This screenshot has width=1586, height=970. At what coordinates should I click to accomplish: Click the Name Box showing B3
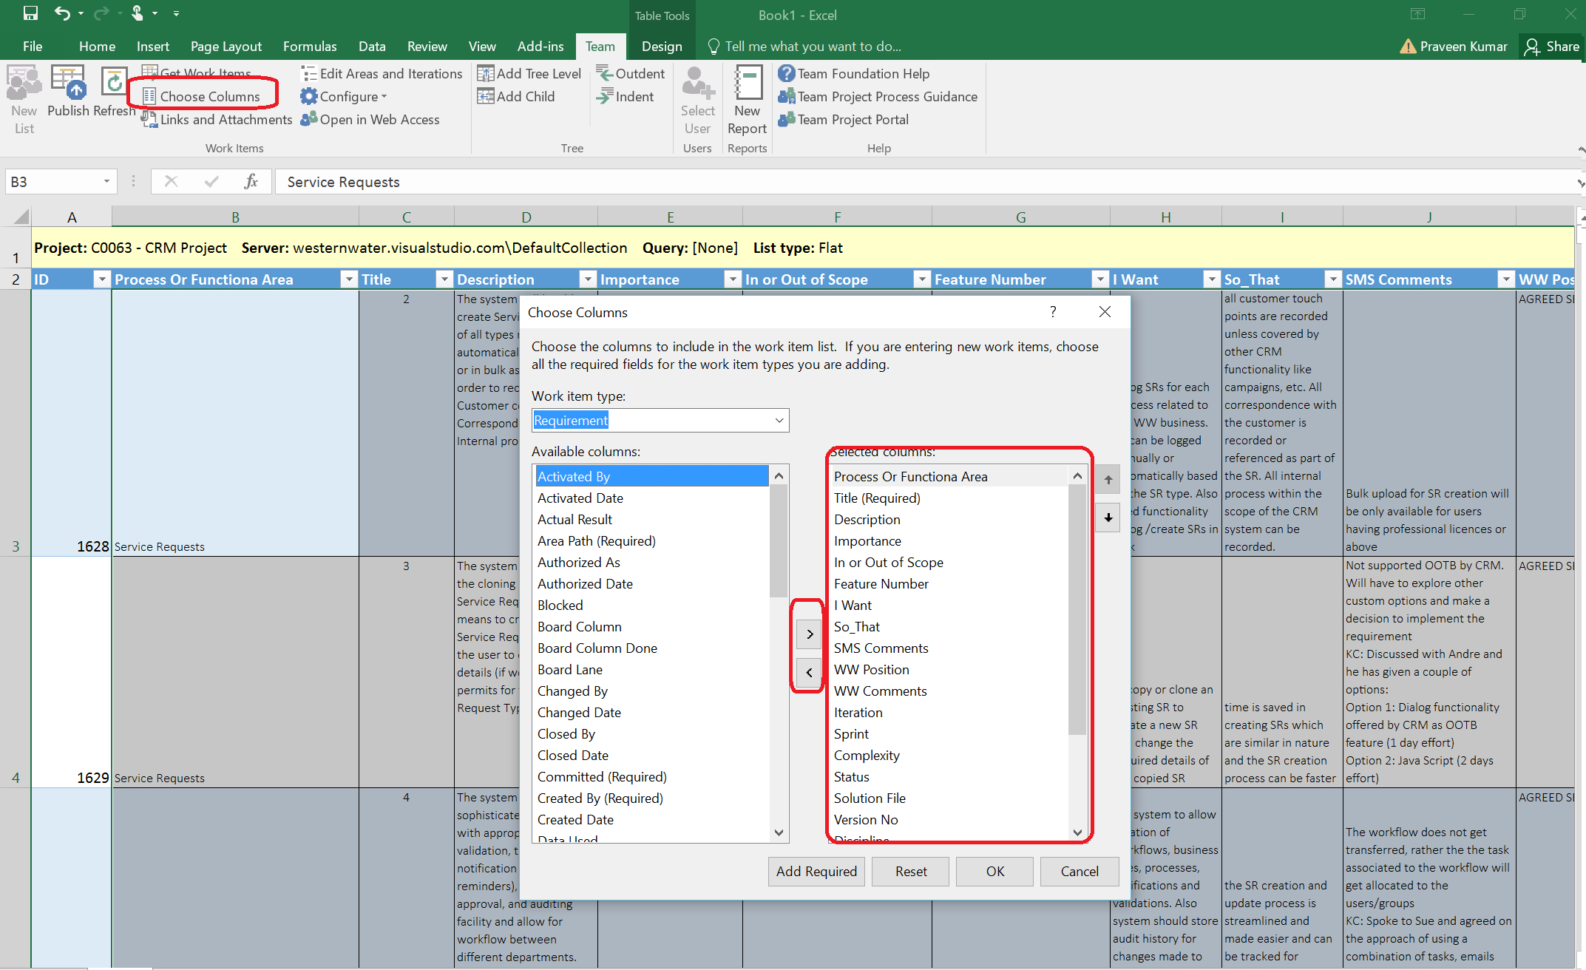[x=60, y=181]
